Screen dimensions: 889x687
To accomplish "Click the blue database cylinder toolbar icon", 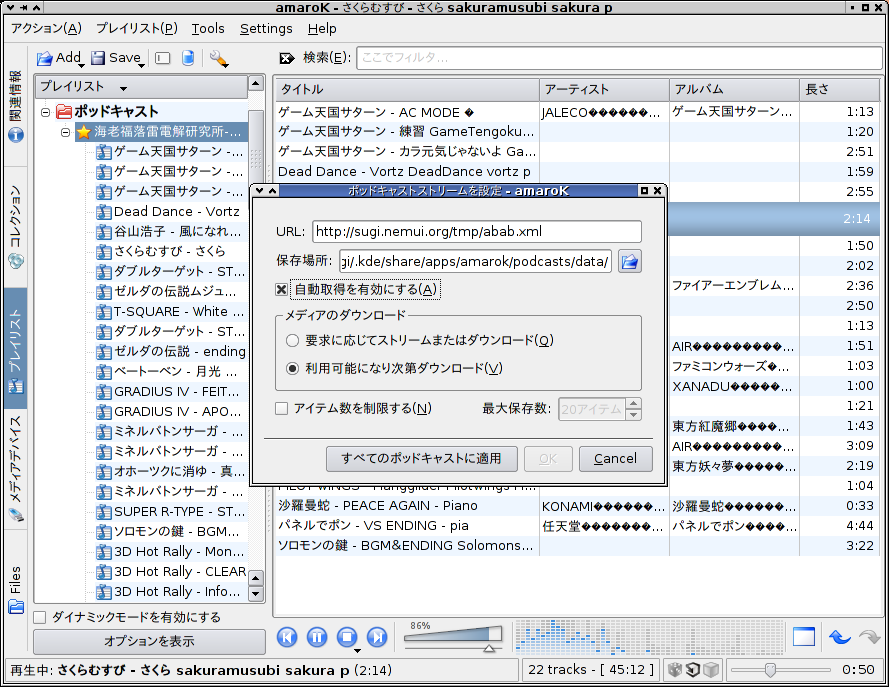I will (x=188, y=58).
